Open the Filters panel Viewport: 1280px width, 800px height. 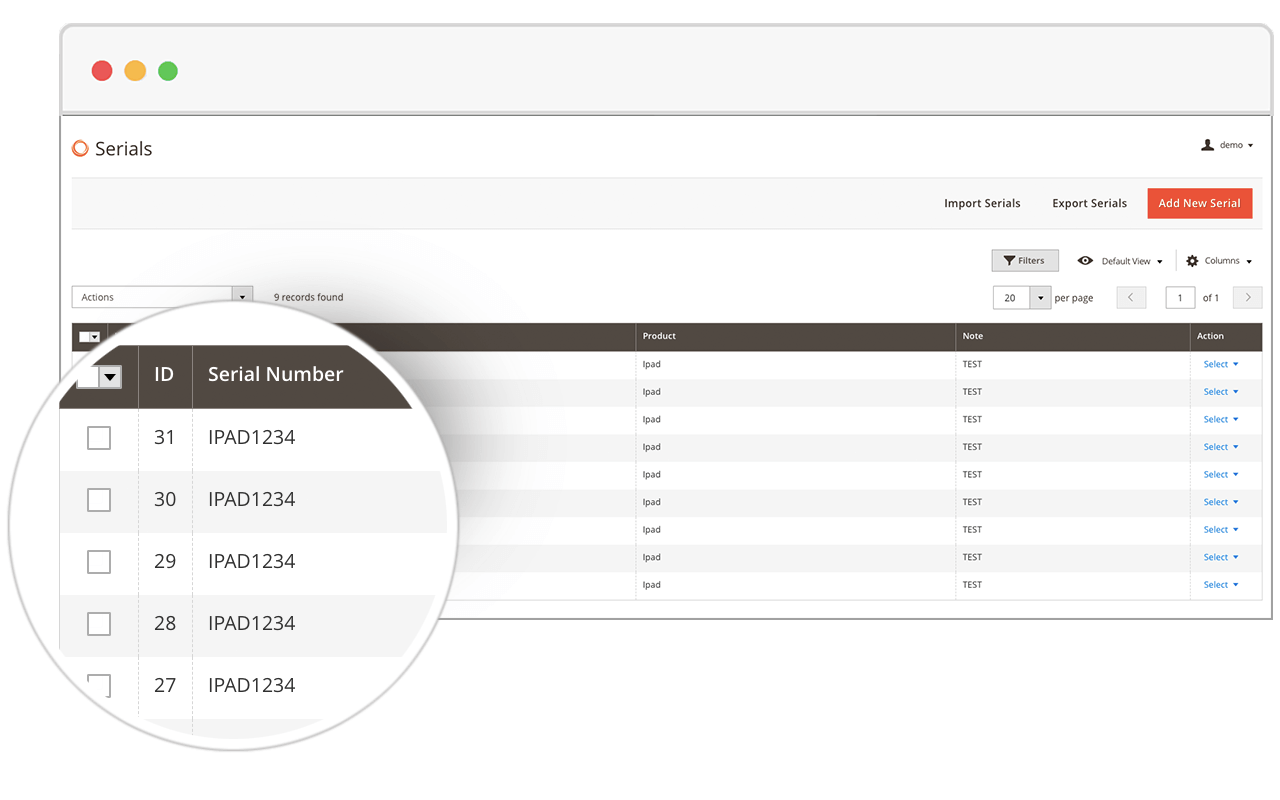coord(1025,260)
